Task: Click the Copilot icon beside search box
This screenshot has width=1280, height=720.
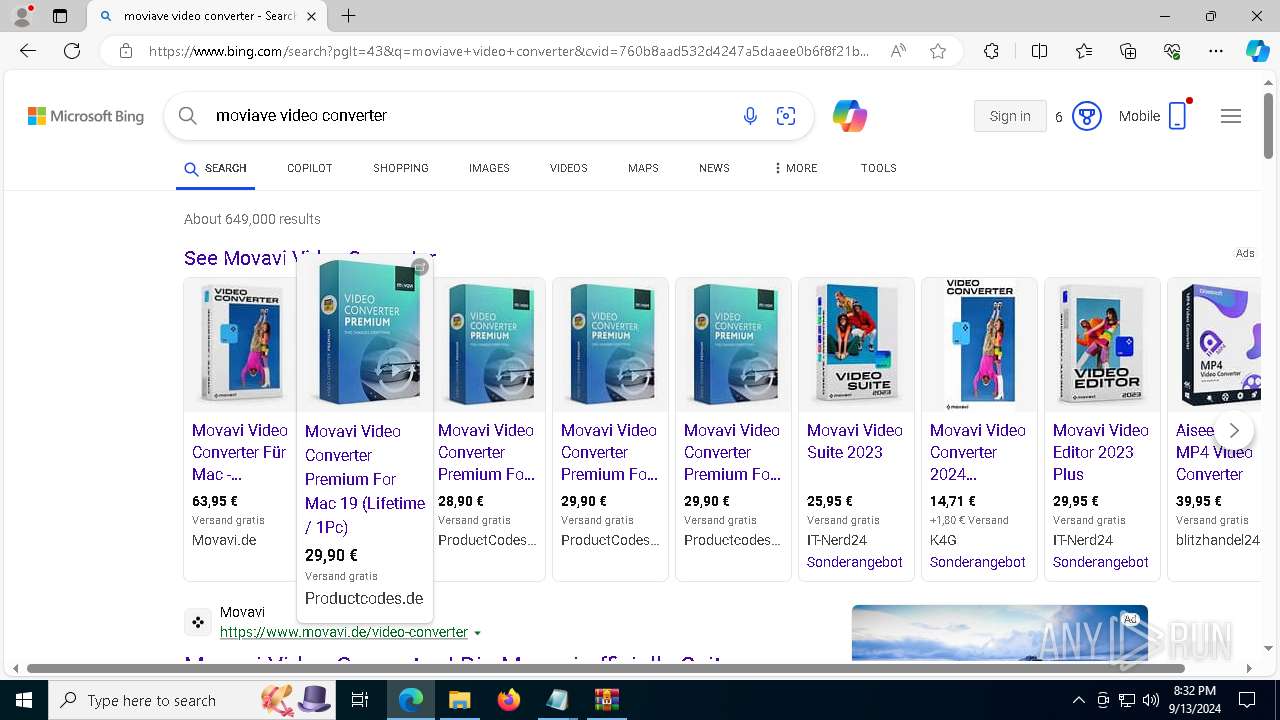Action: tap(849, 116)
